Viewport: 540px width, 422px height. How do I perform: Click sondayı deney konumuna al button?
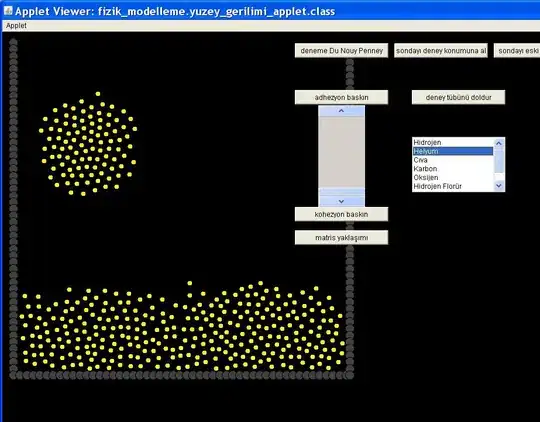tap(441, 51)
